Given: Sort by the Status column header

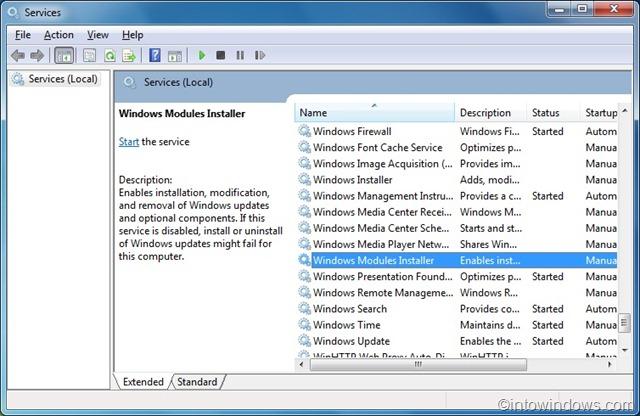Looking at the screenshot, I should pos(553,113).
